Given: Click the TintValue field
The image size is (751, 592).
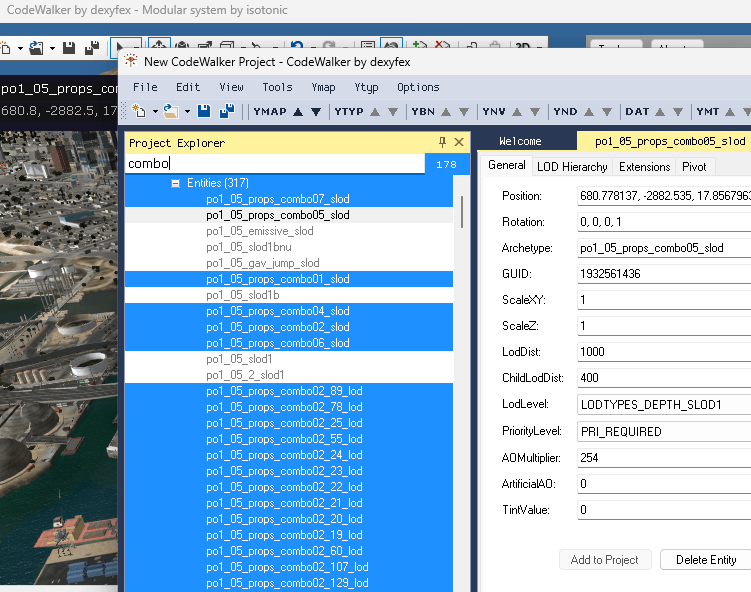Looking at the screenshot, I should (664, 510).
